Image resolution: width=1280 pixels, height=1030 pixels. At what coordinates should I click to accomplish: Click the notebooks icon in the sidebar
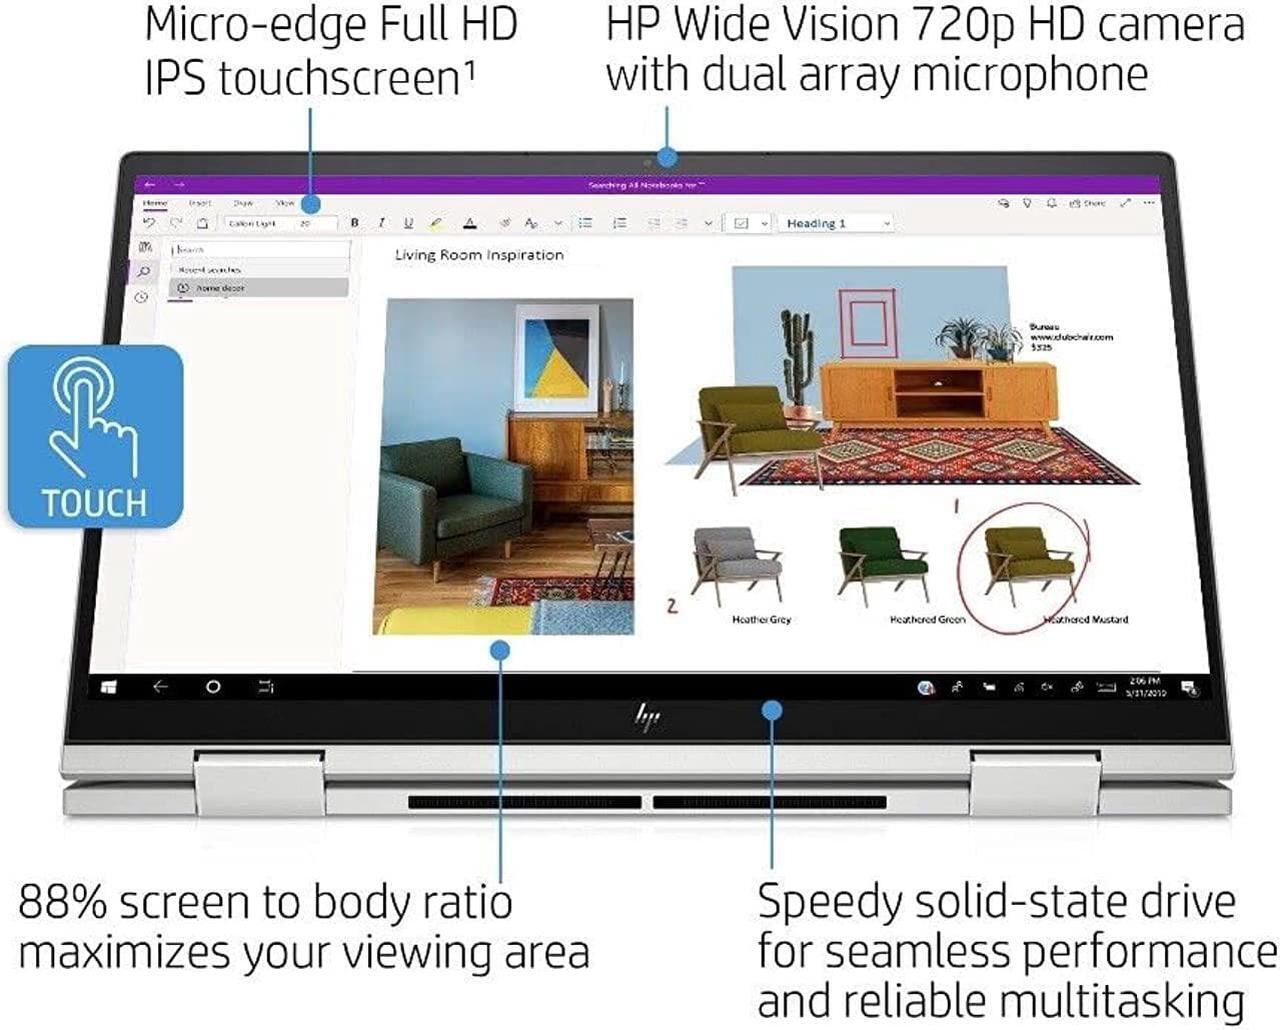click(146, 247)
